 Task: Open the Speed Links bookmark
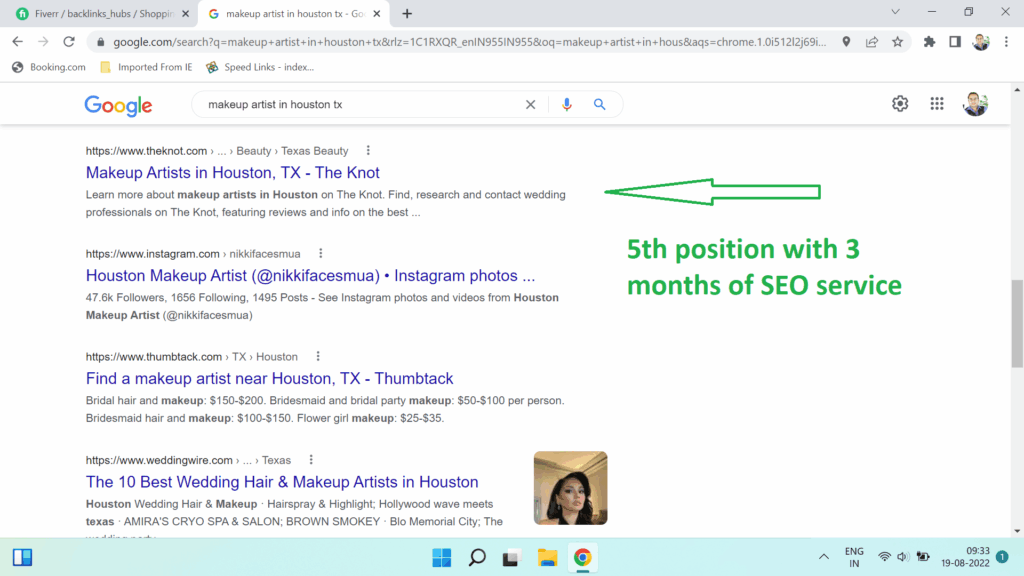pyautogui.click(x=260, y=67)
